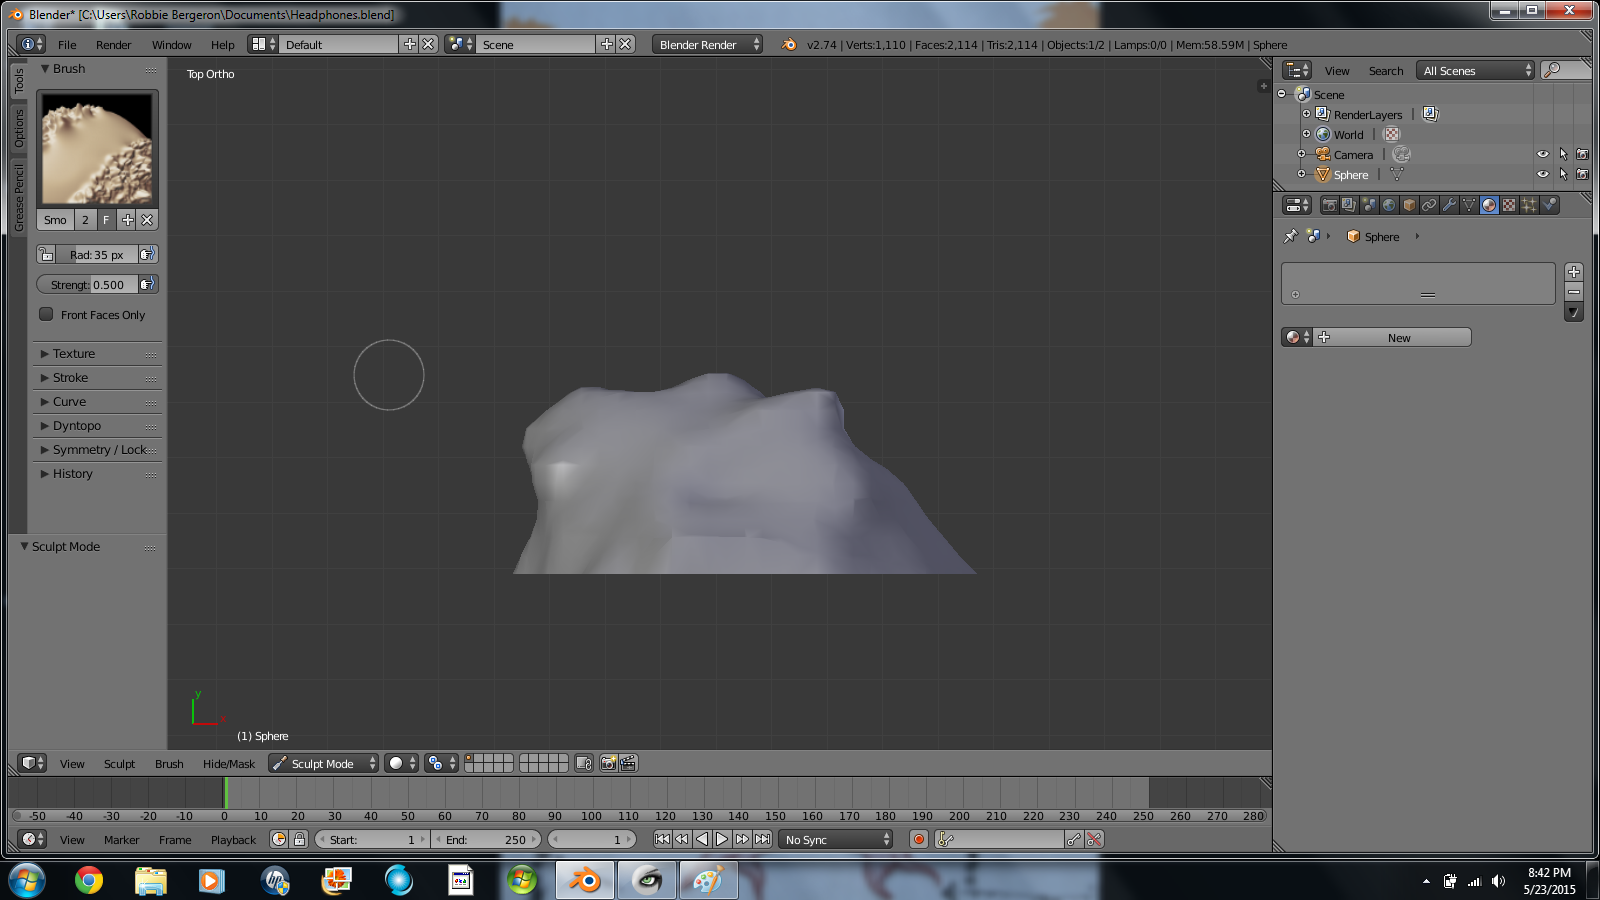Screen dimensions: 1600x900
Task: Click the Grease Pencil vertical tab
Action: [19, 197]
